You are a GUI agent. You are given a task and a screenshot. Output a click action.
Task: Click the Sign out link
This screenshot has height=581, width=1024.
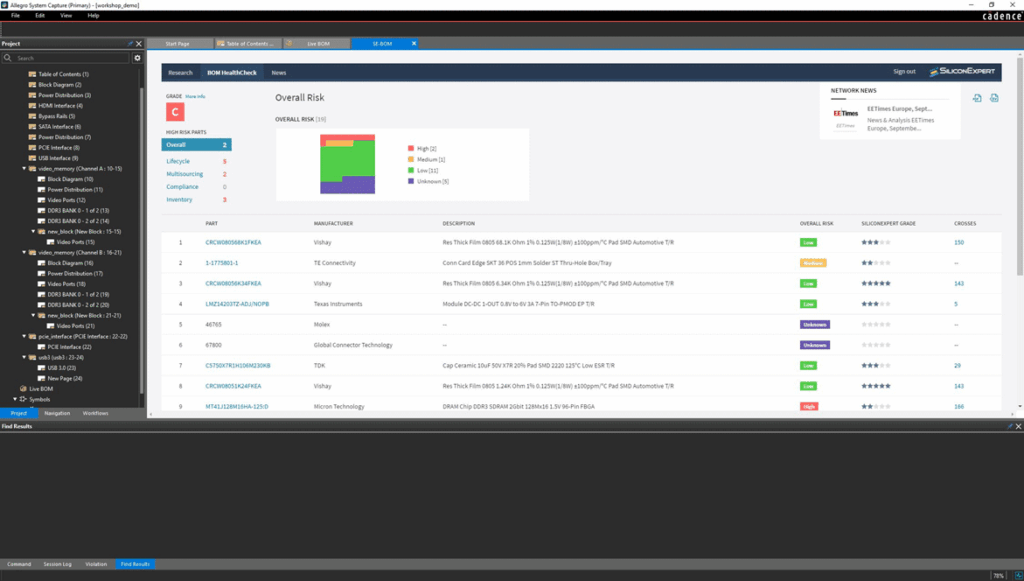point(904,72)
